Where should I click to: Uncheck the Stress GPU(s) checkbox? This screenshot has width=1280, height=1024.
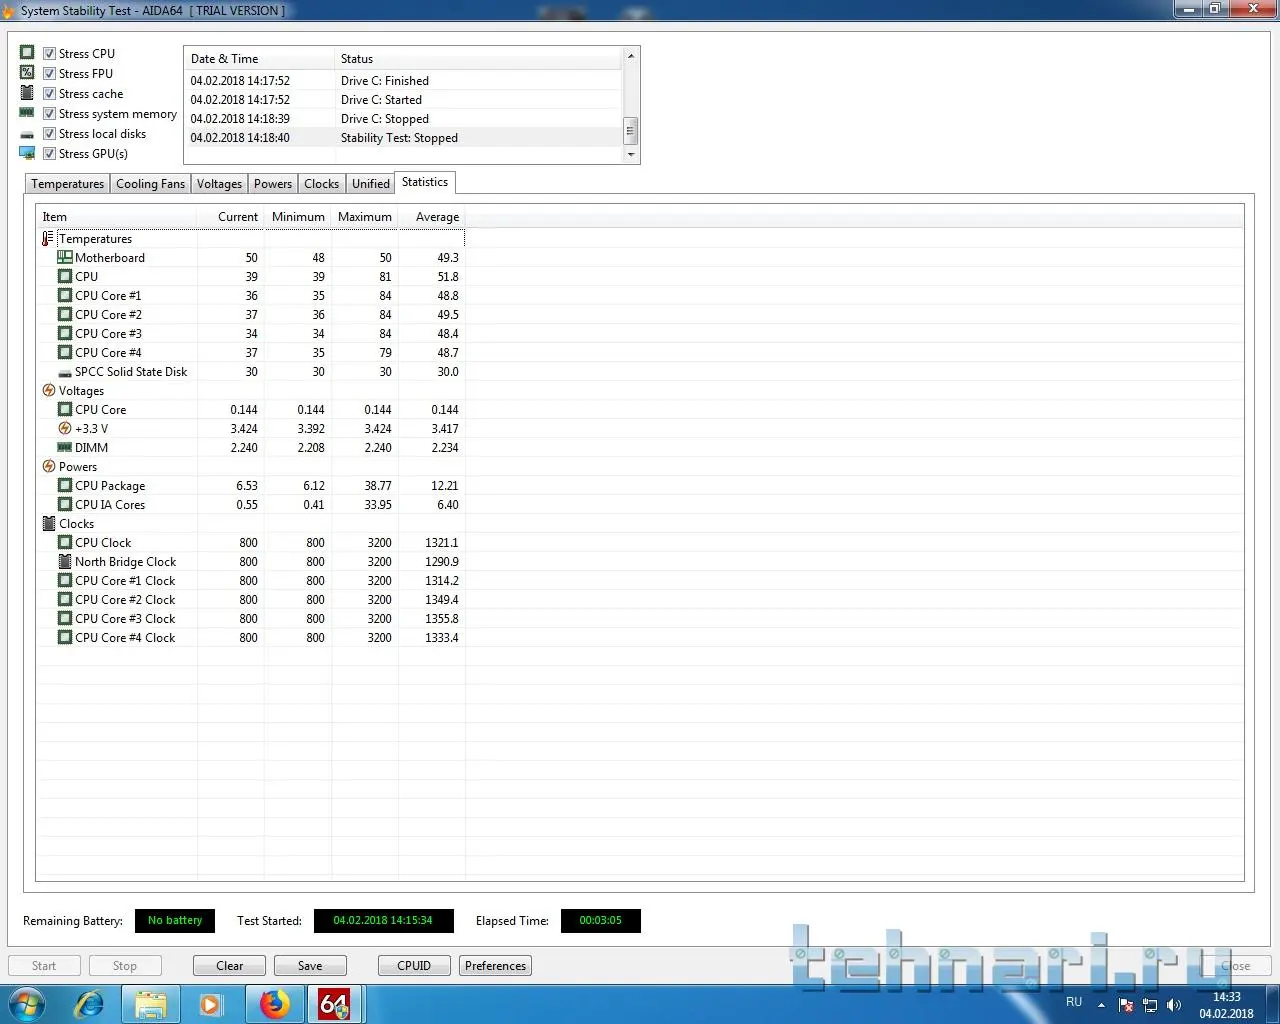tap(49, 153)
